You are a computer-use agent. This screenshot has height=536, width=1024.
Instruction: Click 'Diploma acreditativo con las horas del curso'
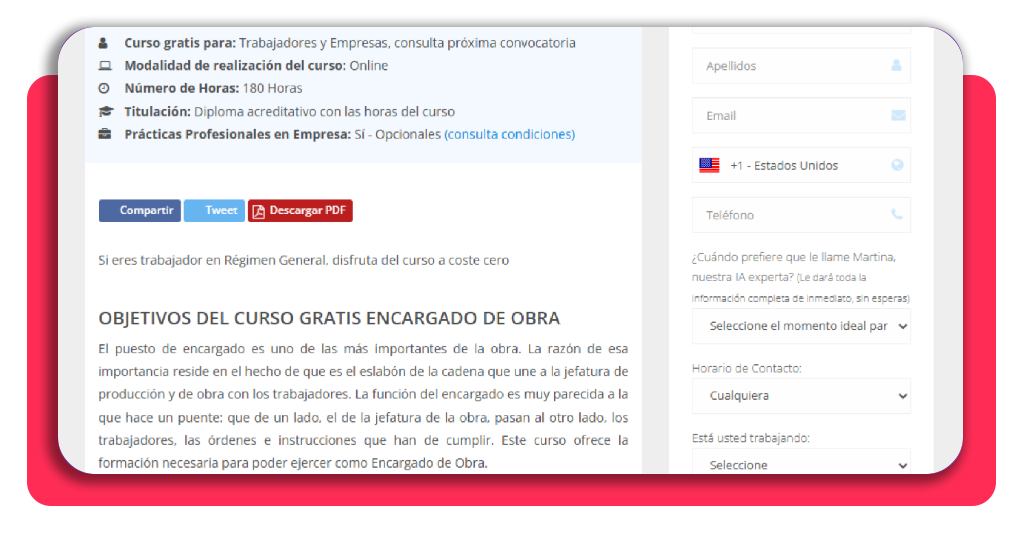325,112
